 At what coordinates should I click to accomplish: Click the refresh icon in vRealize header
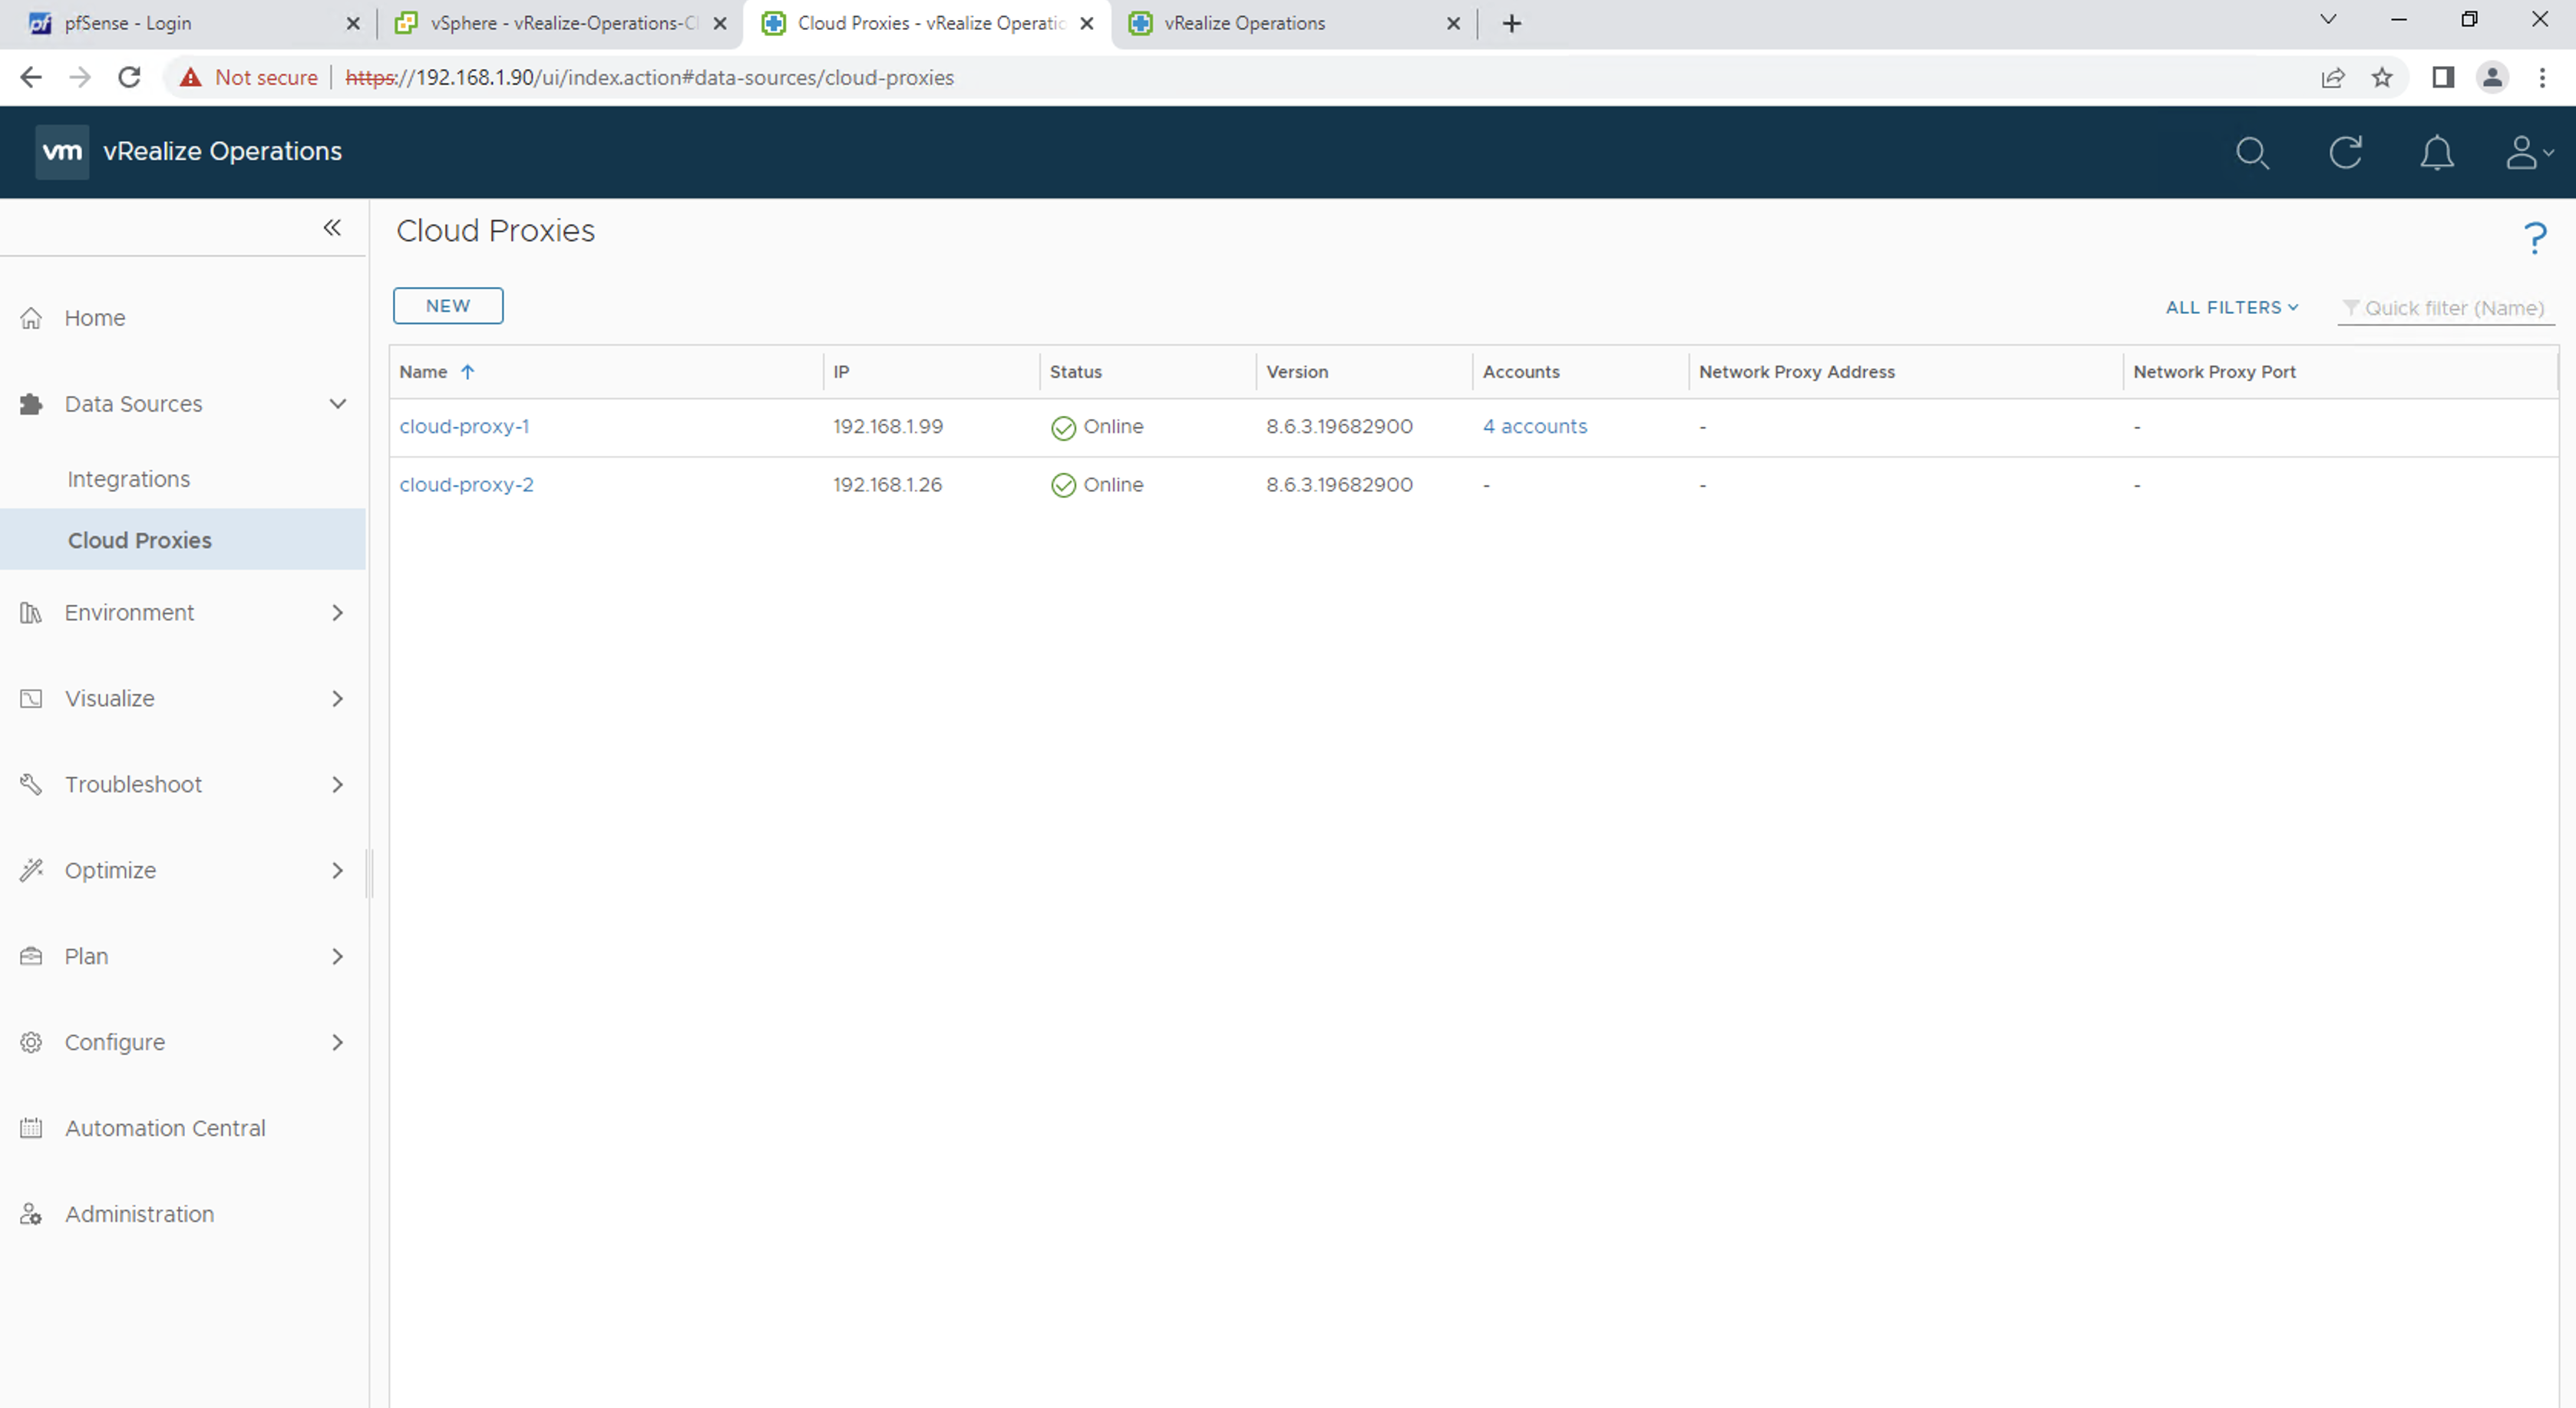(2345, 153)
